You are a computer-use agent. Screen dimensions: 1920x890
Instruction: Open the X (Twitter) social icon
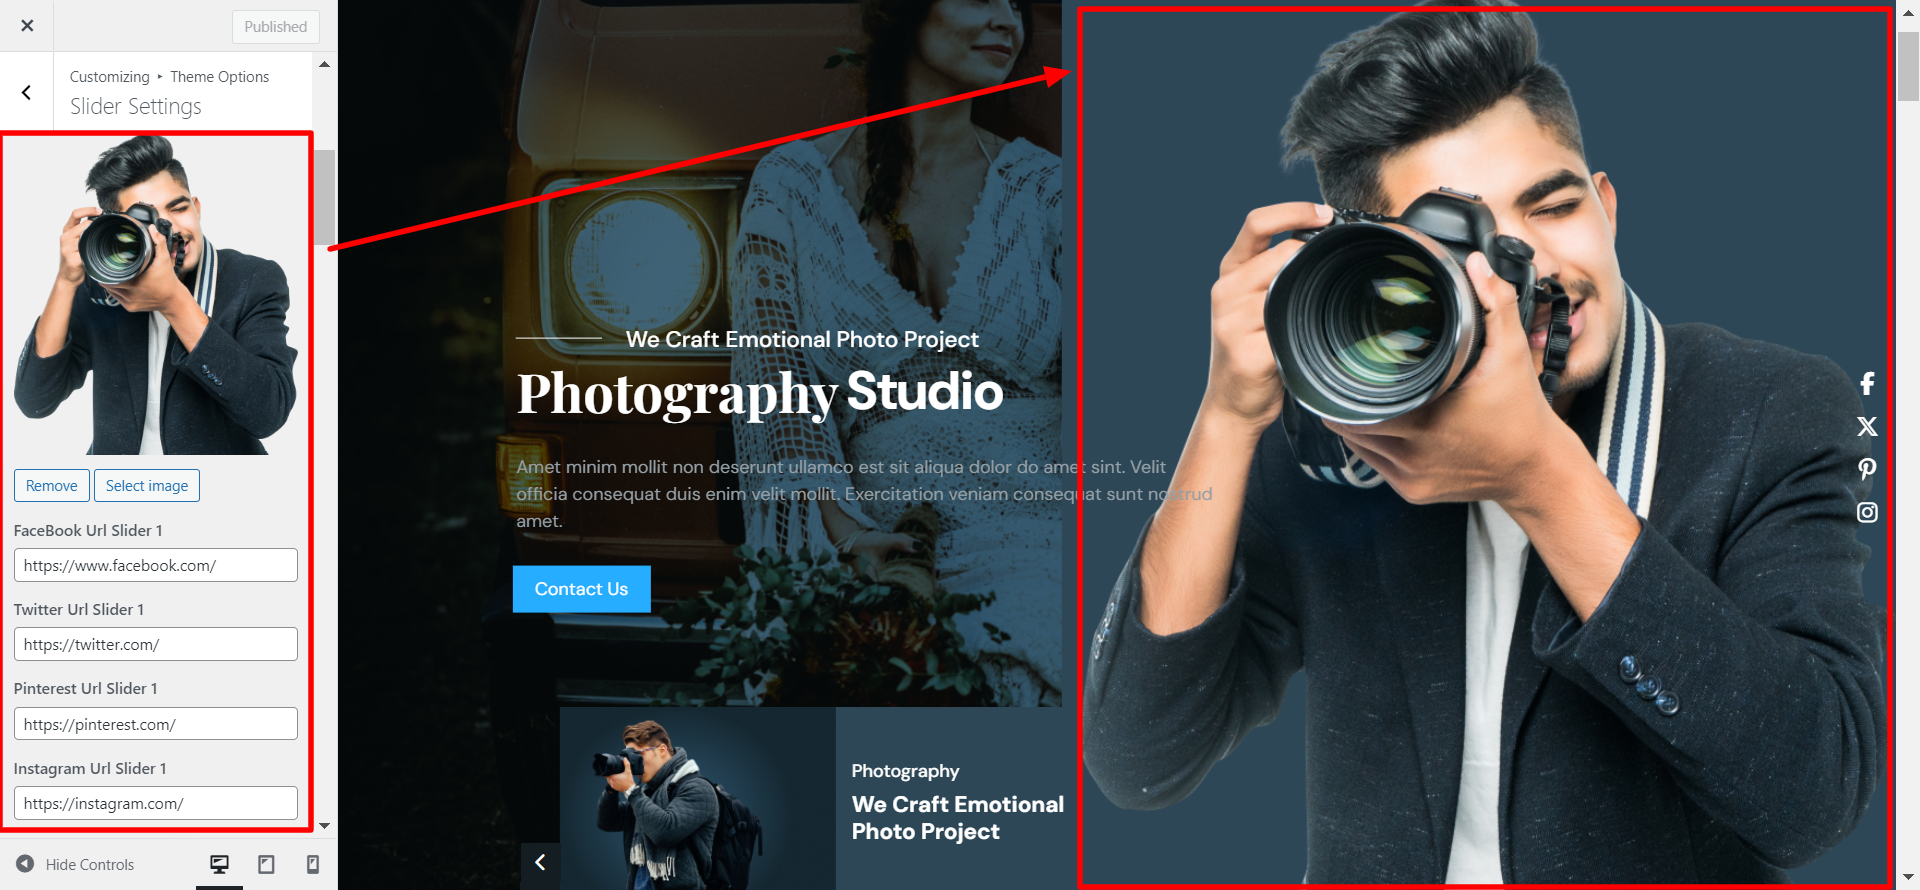(1866, 427)
